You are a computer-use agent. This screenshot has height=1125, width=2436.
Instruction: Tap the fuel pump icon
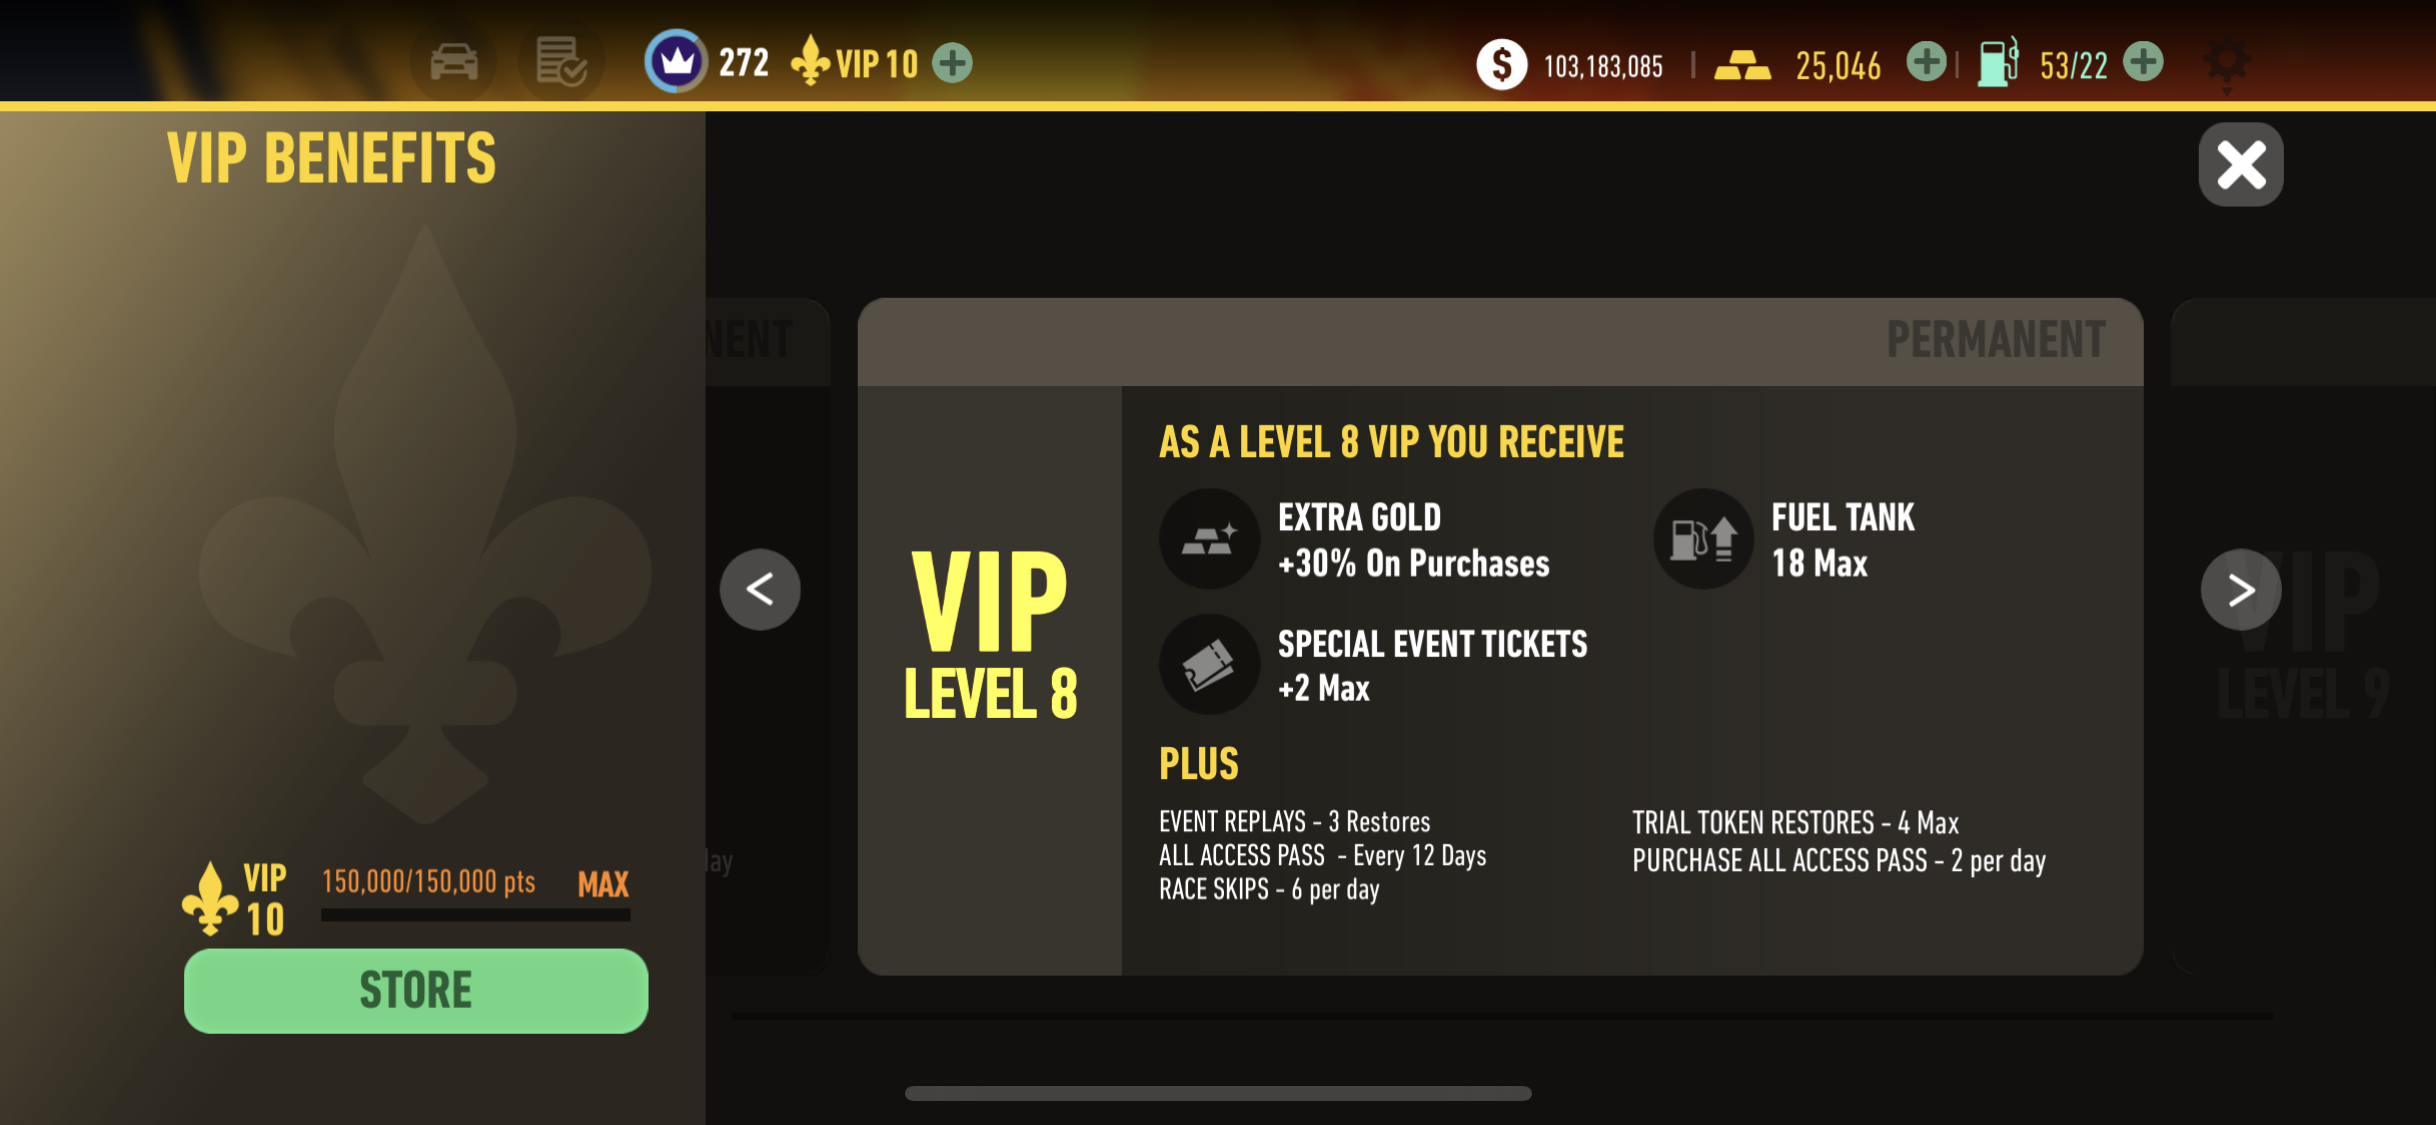coord(1999,63)
